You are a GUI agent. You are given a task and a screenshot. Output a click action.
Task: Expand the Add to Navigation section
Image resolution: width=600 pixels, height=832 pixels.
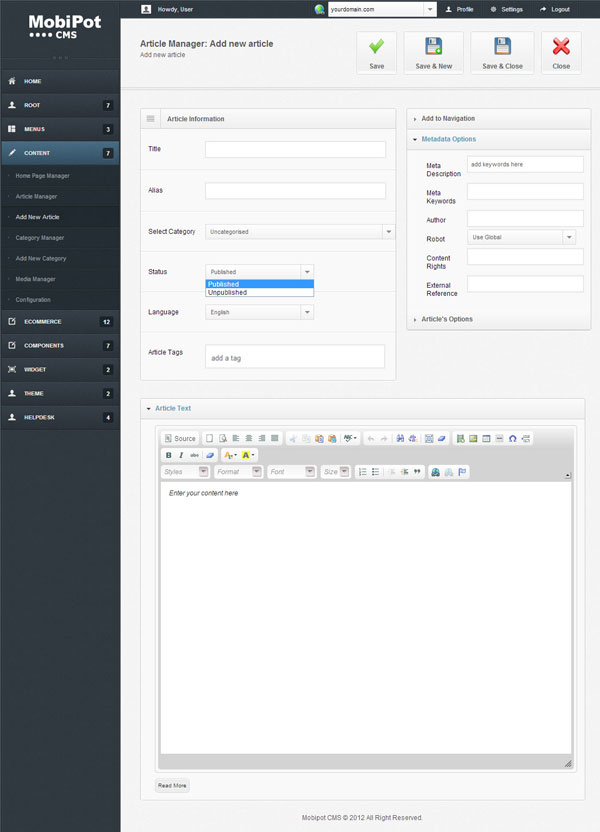499,118
